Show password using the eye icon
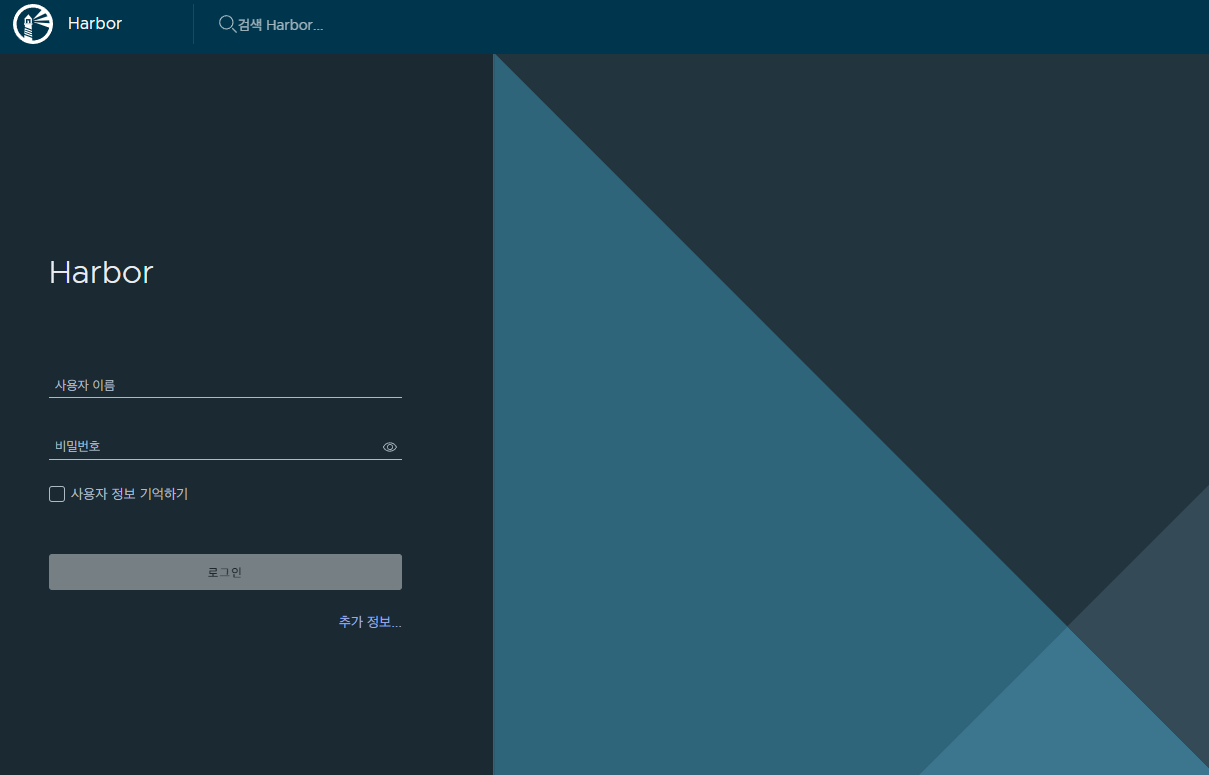 (390, 447)
